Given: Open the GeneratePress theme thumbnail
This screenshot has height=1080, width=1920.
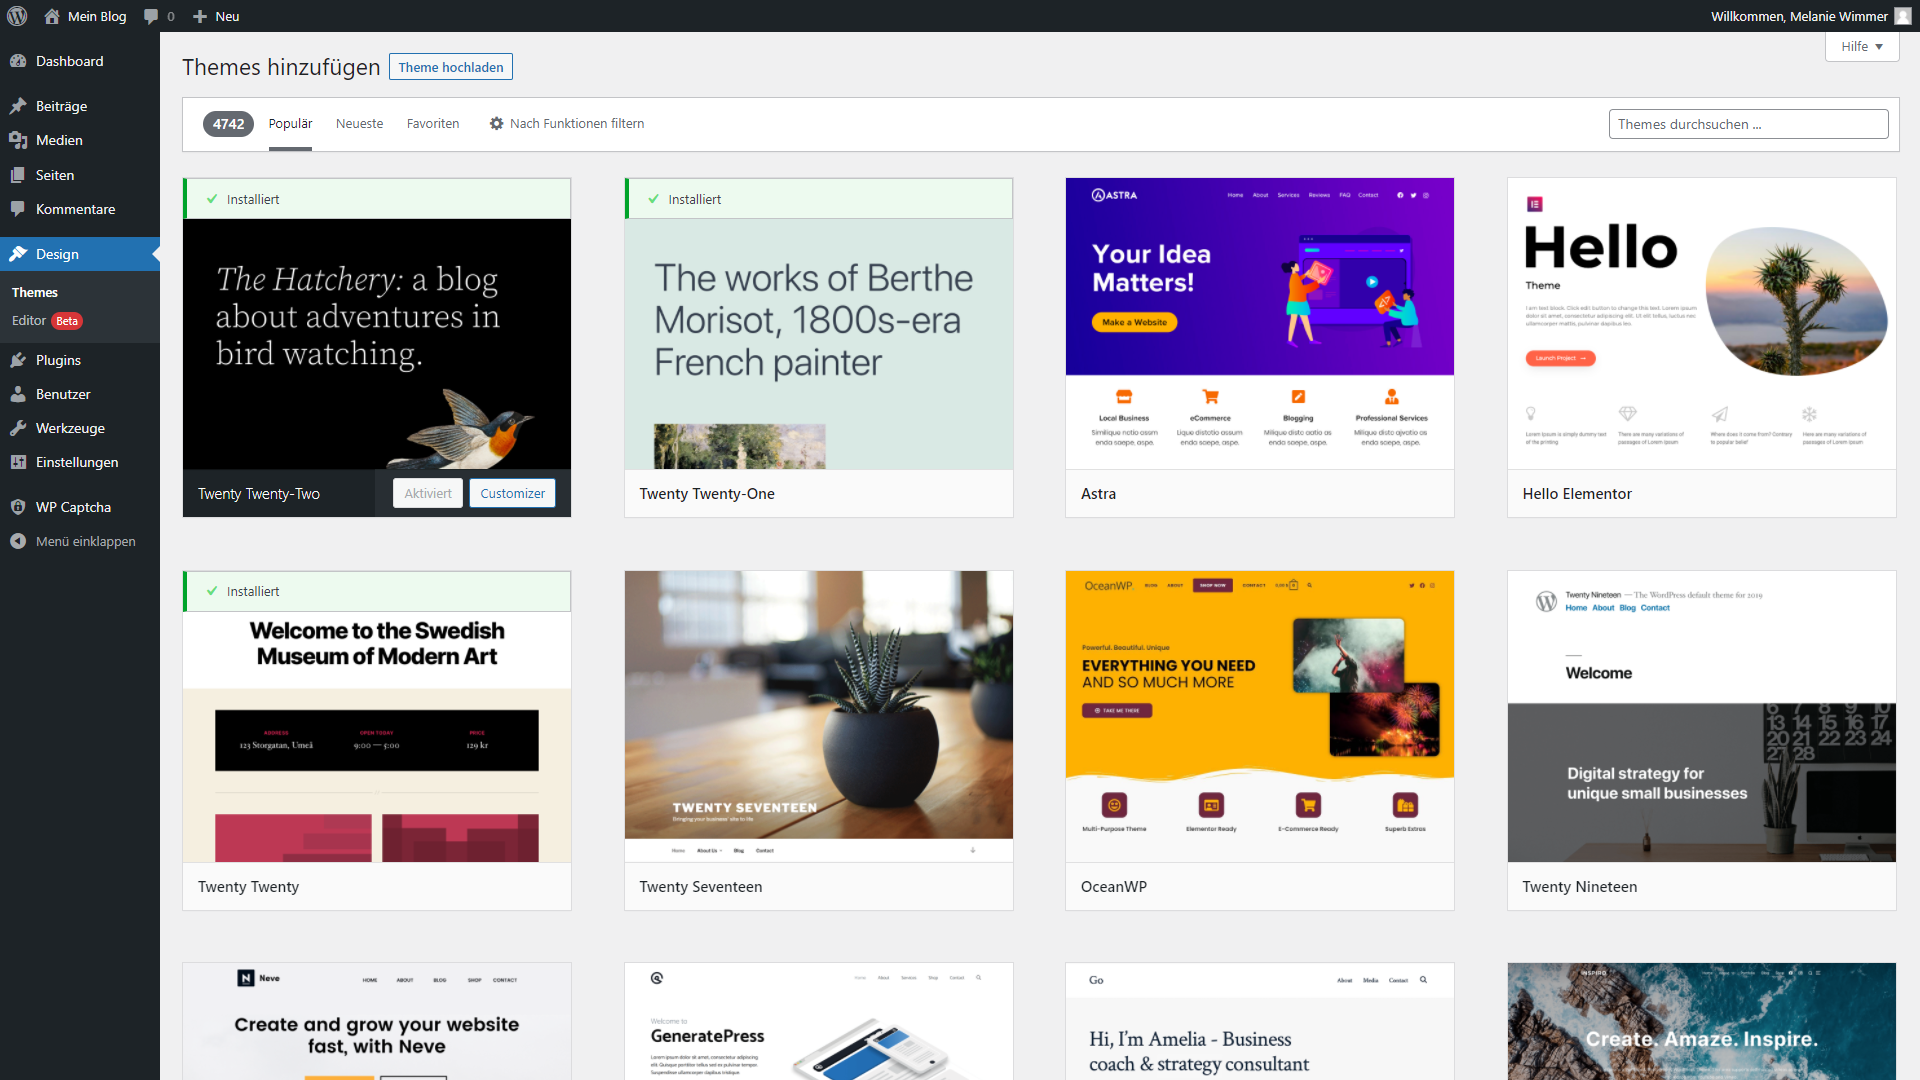Looking at the screenshot, I should point(818,1022).
